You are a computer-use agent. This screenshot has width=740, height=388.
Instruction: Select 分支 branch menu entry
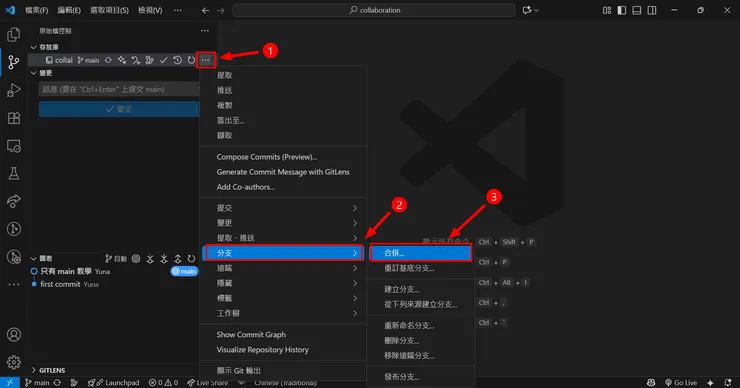point(283,253)
